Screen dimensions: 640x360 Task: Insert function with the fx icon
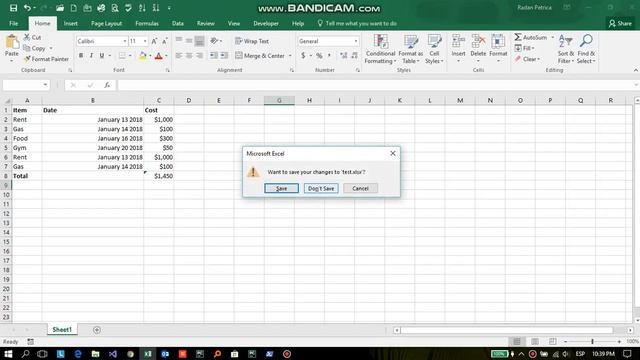[x=107, y=85]
